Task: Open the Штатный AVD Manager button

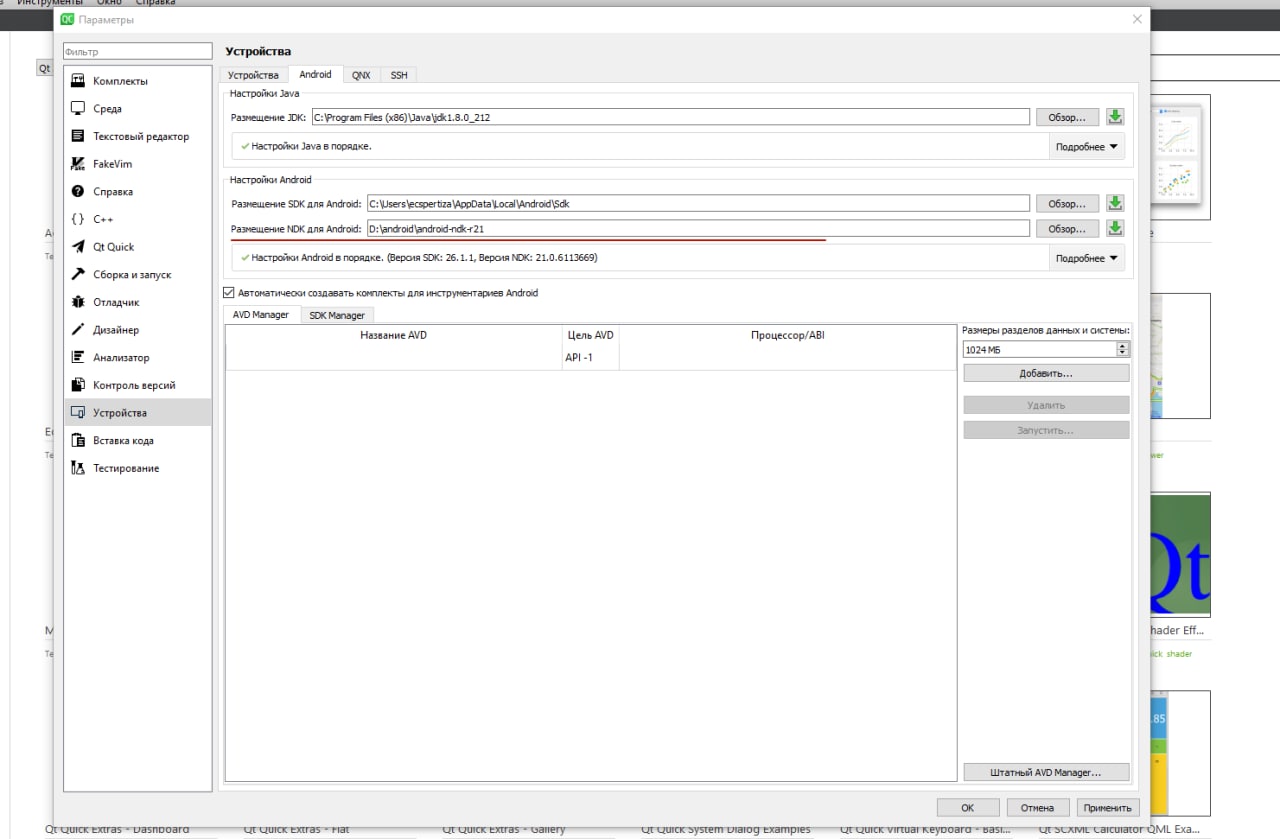Action: click(x=1046, y=772)
